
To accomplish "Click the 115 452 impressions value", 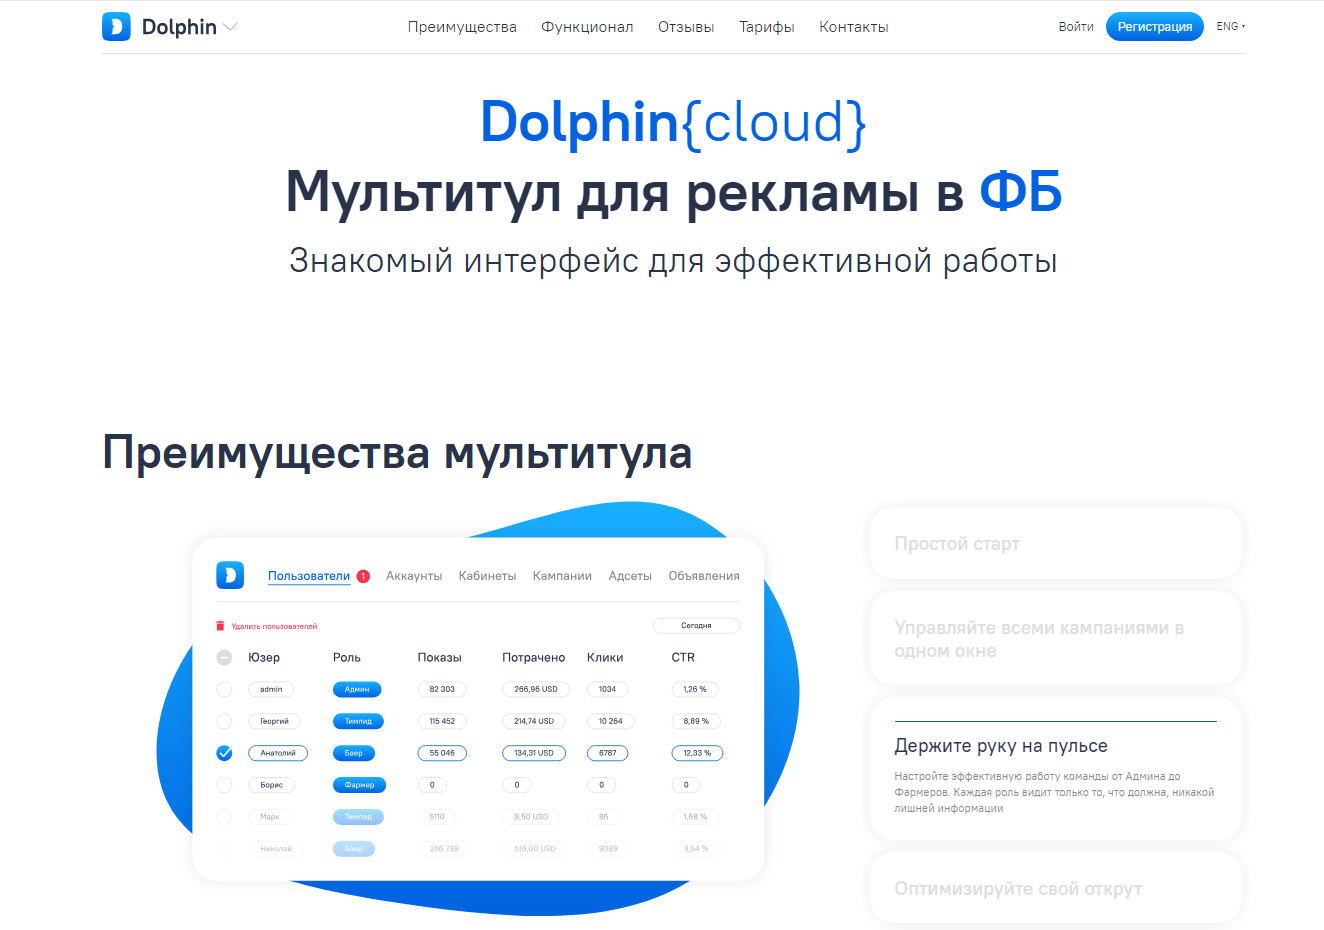I will tap(442, 721).
